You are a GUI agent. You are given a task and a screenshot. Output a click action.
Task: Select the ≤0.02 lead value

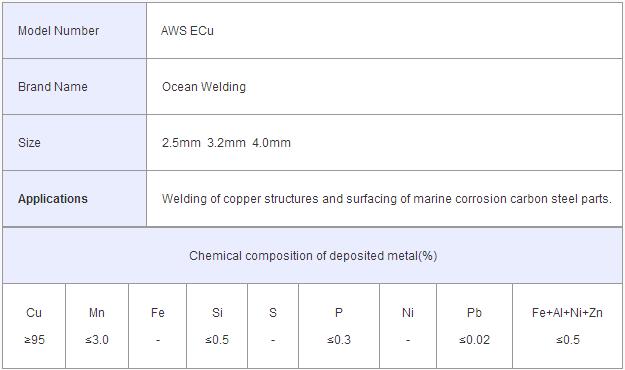coord(474,340)
